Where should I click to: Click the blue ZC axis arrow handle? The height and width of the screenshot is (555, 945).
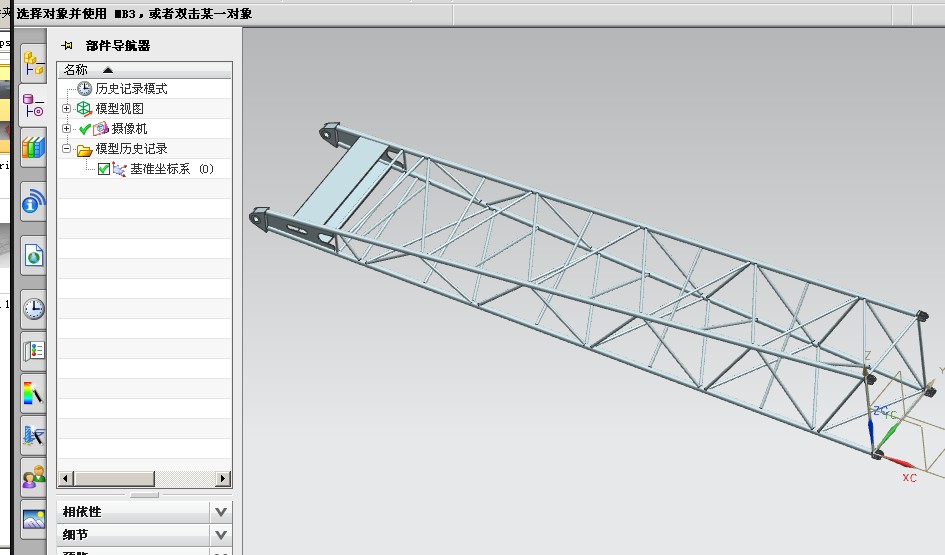tap(872, 432)
